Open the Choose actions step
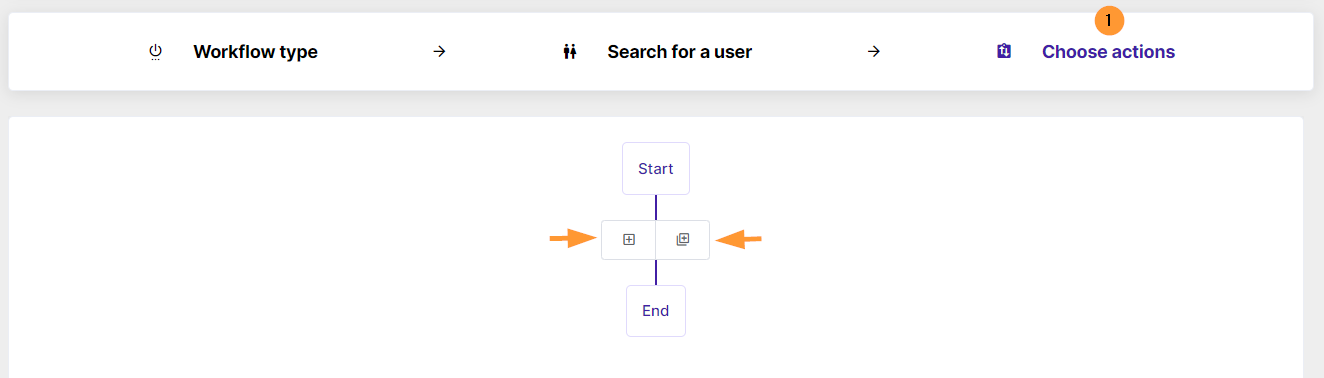Viewport: 1324px width, 378px height. point(1108,52)
